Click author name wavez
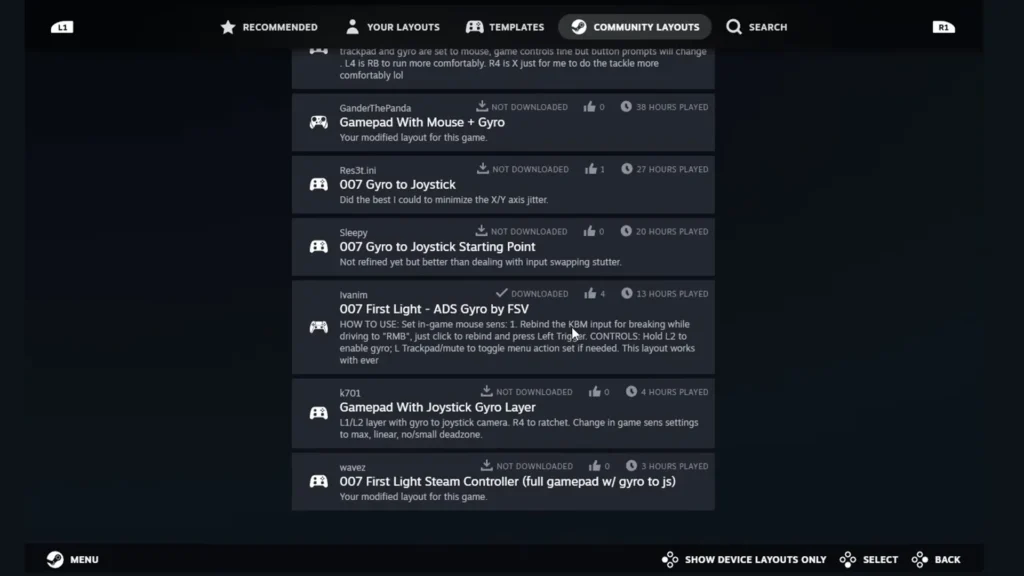The width and height of the screenshot is (1024, 576). 353,467
